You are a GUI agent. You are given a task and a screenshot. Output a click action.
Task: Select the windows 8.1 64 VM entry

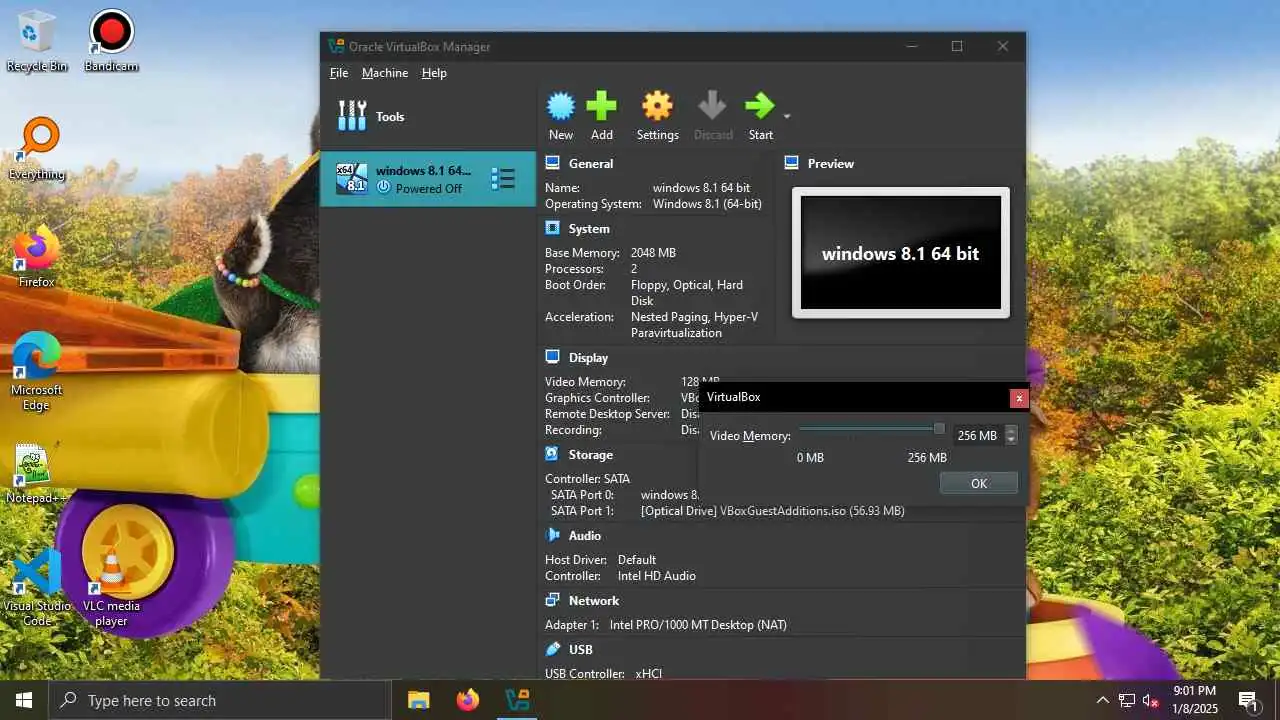tap(428, 179)
